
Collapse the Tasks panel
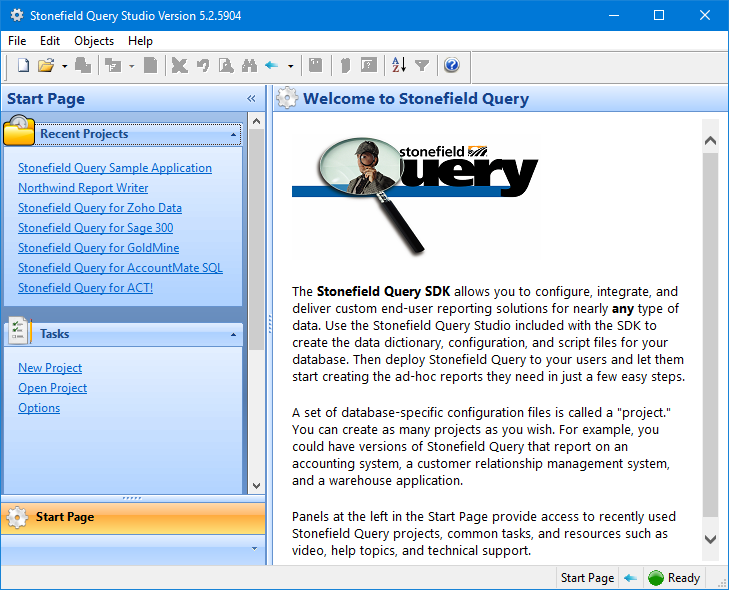pyautogui.click(x=234, y=334)
